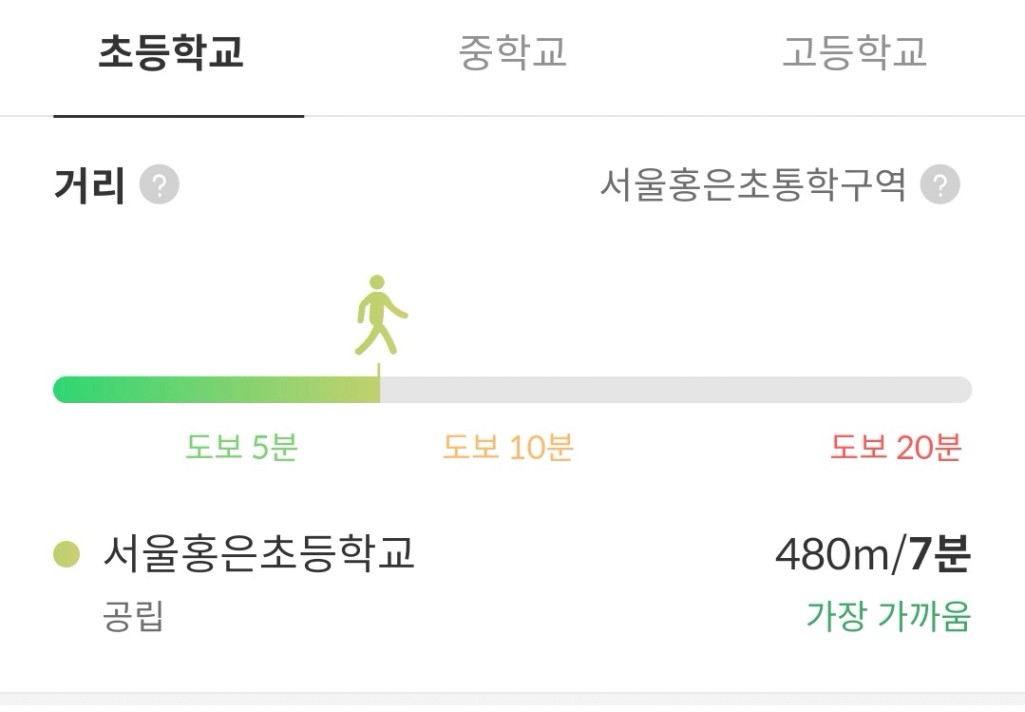Click the bold 7분 walking time
This screenshot has width=1025, height=712.
[940, 554]
